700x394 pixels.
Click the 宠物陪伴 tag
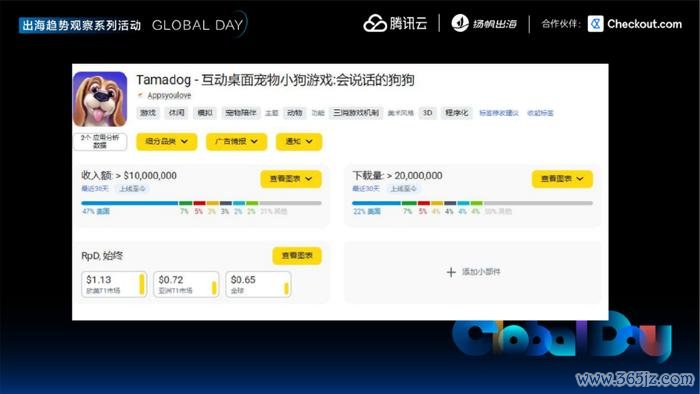point(241,113)
